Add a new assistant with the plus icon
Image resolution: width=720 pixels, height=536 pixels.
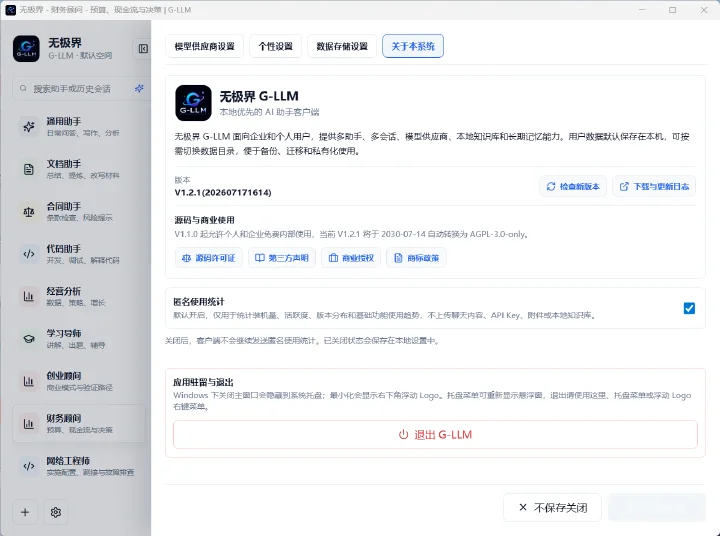(25, 512)
